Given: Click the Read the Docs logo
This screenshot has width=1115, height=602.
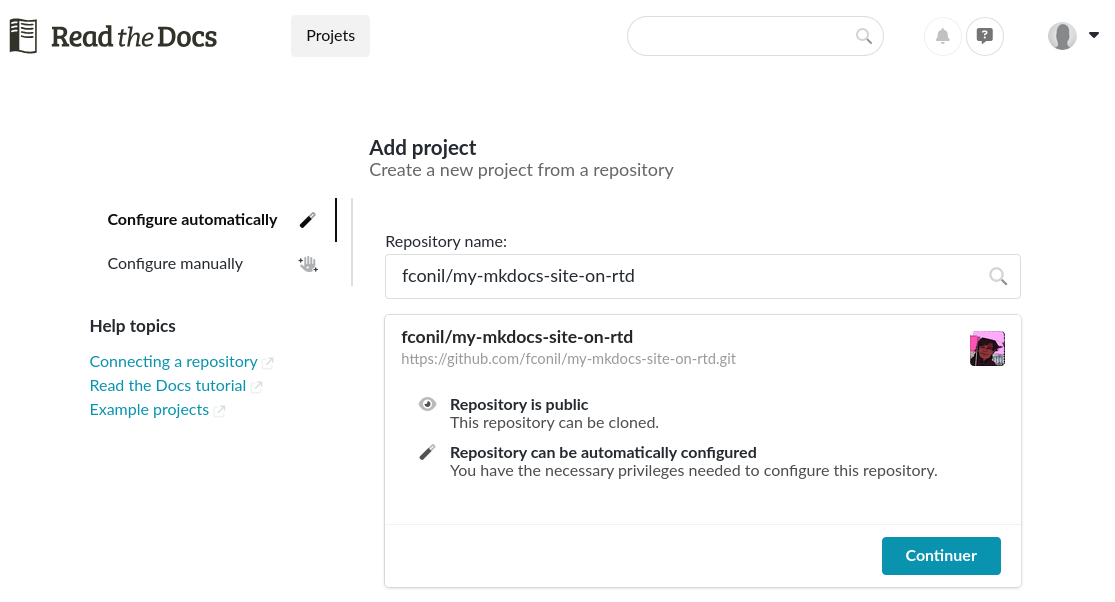Looking at the screenshot, I should pyautogui.click(x=113, y=37).
